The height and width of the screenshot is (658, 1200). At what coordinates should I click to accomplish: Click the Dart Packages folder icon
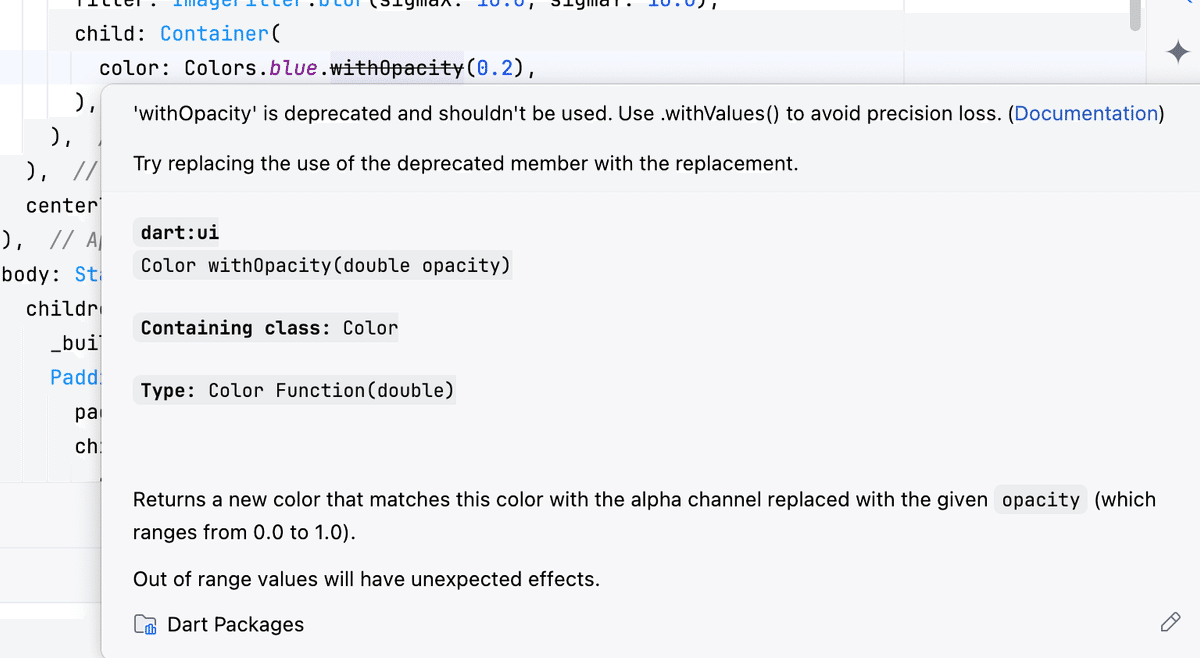coord(146,623)
